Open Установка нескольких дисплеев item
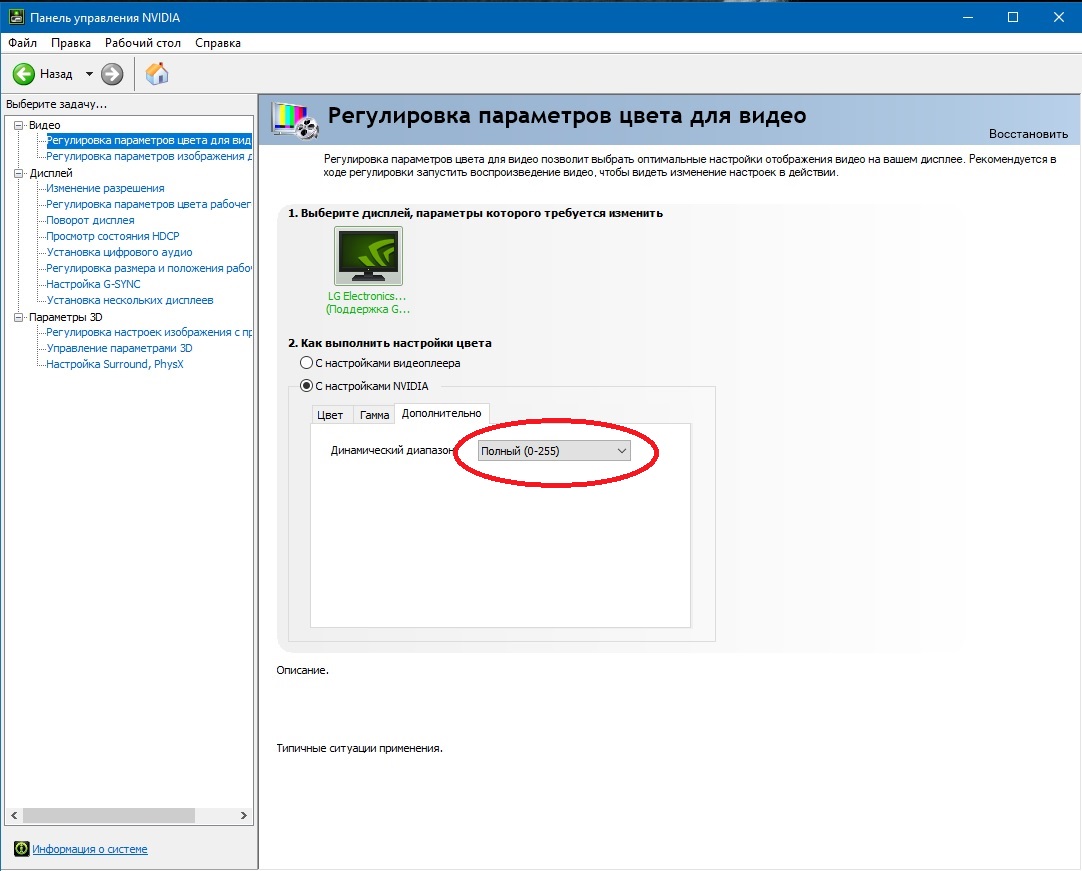 (130, 300)
